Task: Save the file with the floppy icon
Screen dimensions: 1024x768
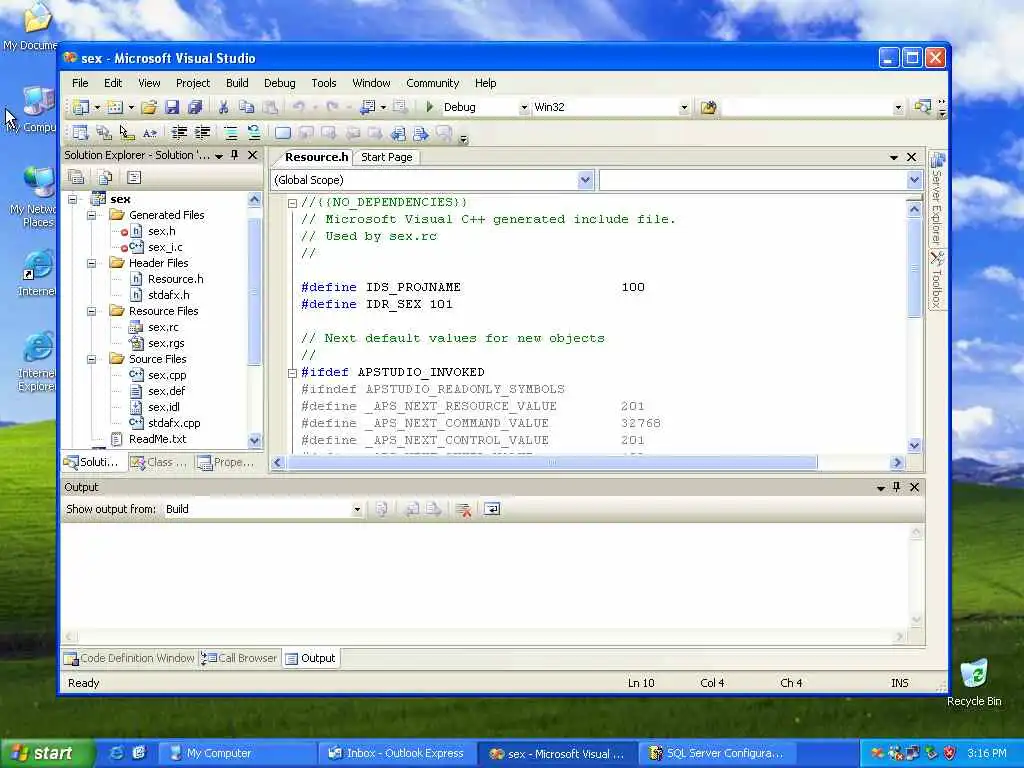Action: coord(172,107)
